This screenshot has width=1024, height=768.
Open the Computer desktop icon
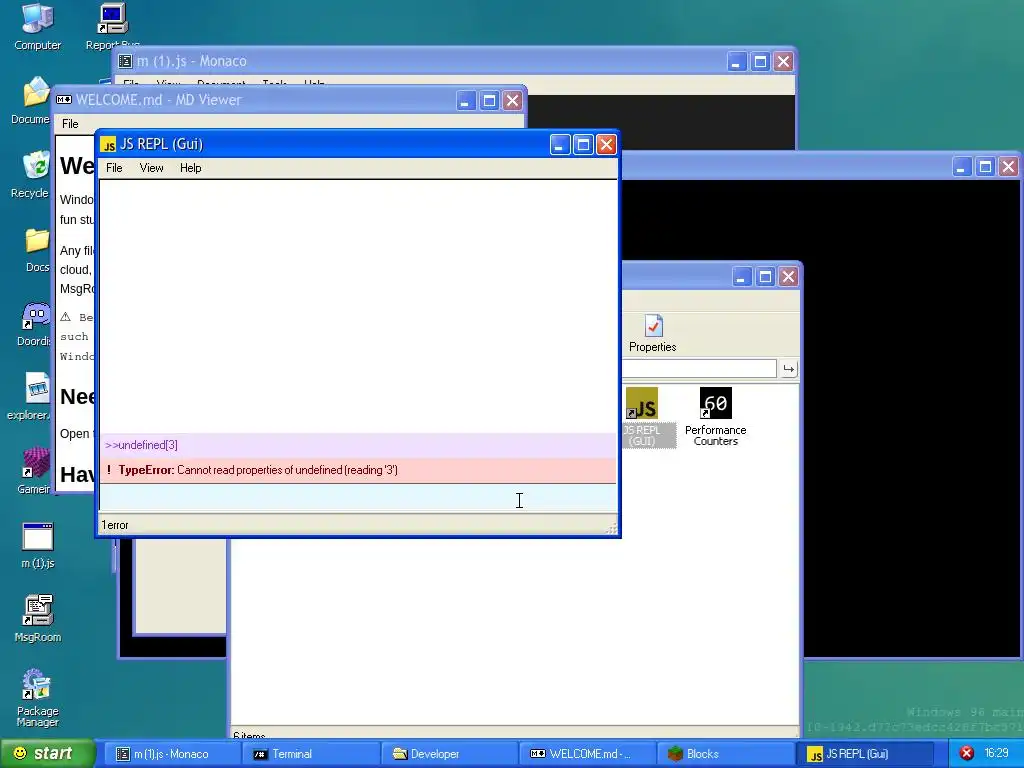pos(37,26)
